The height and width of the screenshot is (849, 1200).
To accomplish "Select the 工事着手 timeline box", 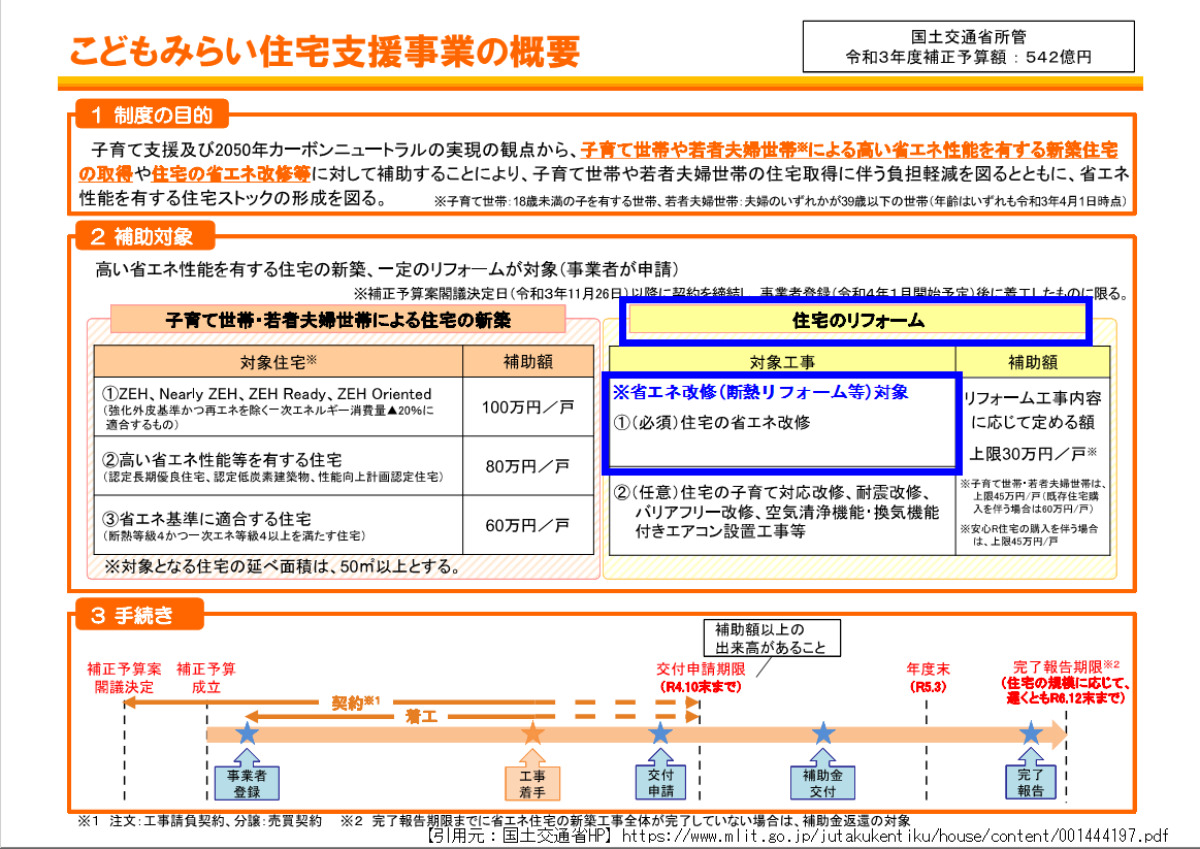I will pos(533,782).
